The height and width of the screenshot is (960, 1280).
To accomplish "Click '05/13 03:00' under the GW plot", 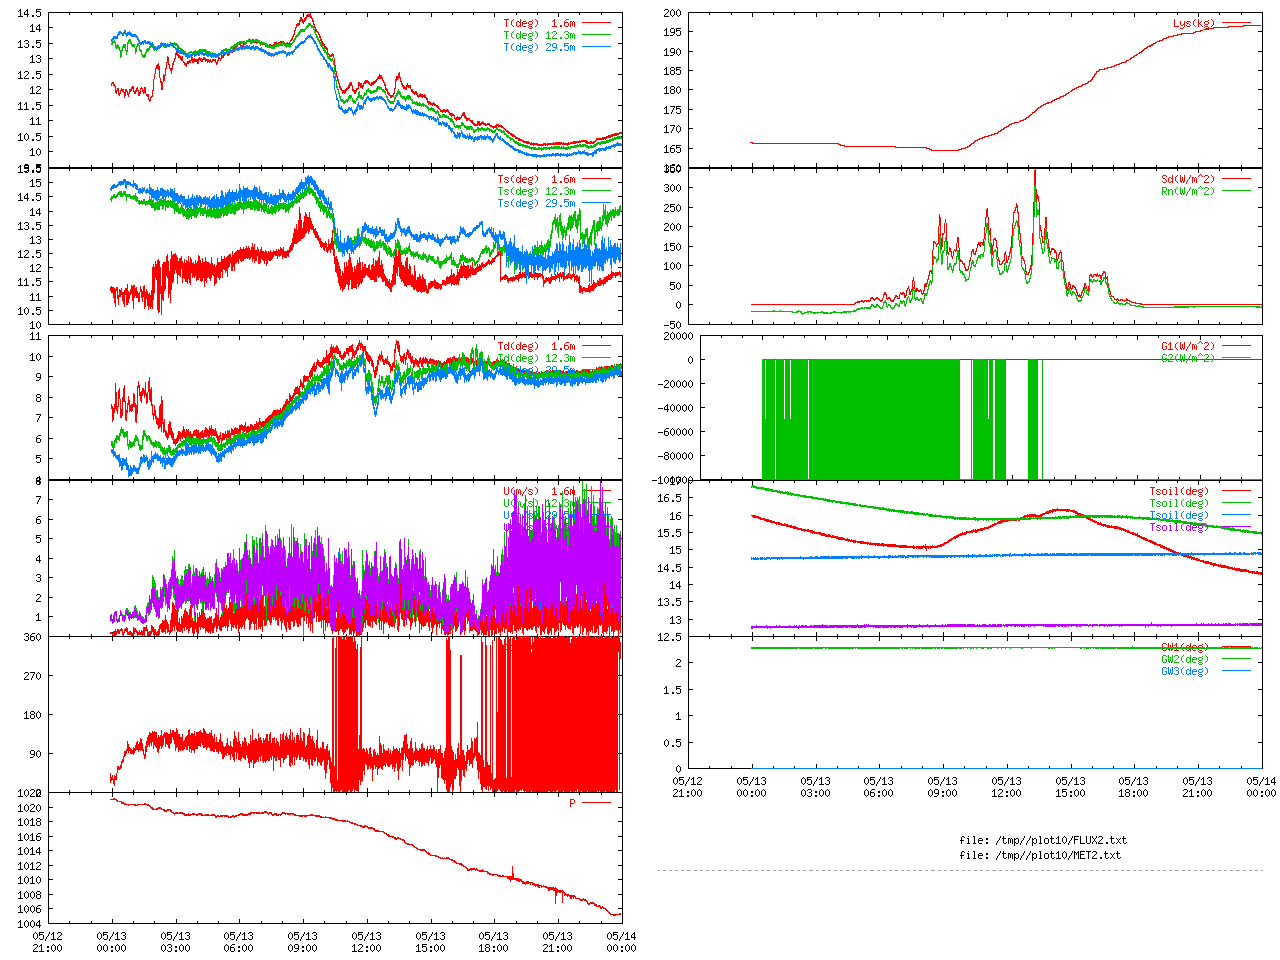I will 815,787.
